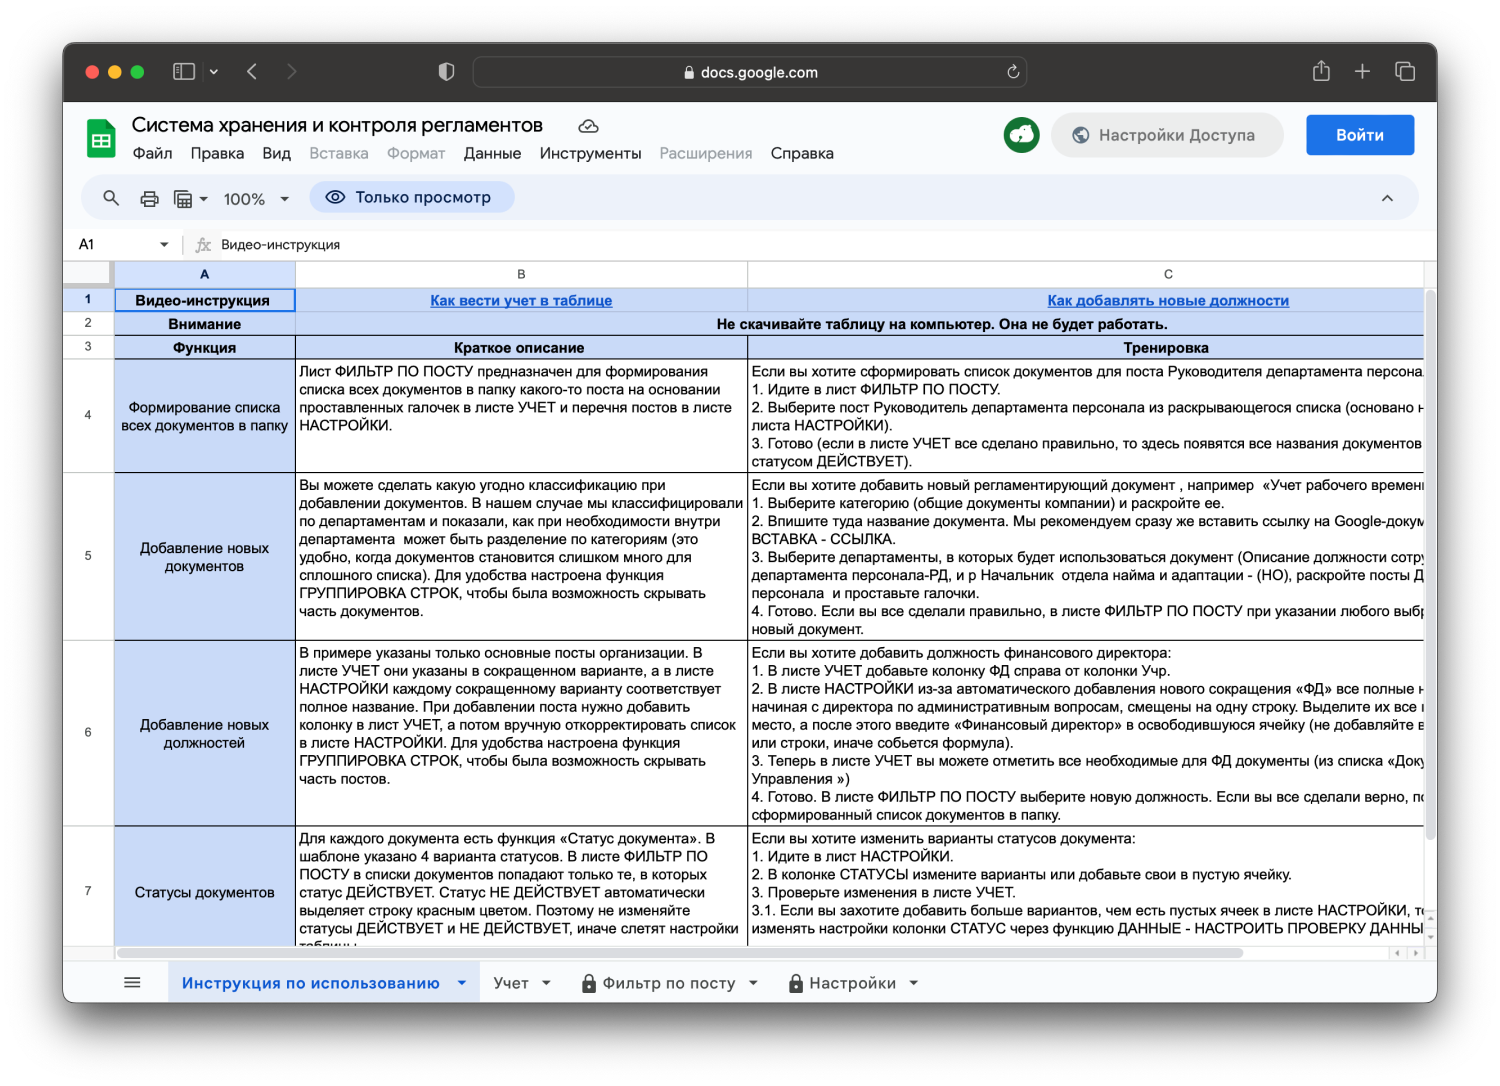1500x1086 pixels.
Task: Click the cloud document status icon
Action: [589, 126]
